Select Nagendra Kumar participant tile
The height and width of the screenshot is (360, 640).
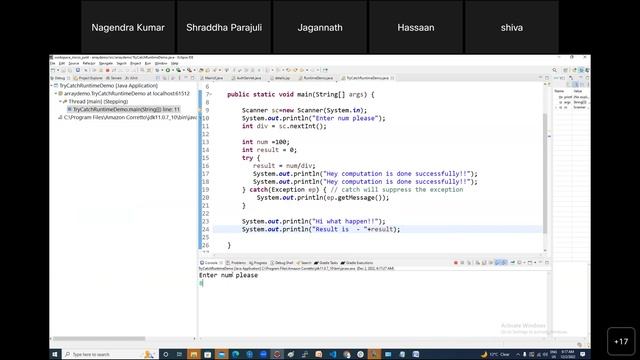click(x=128, y=27)
